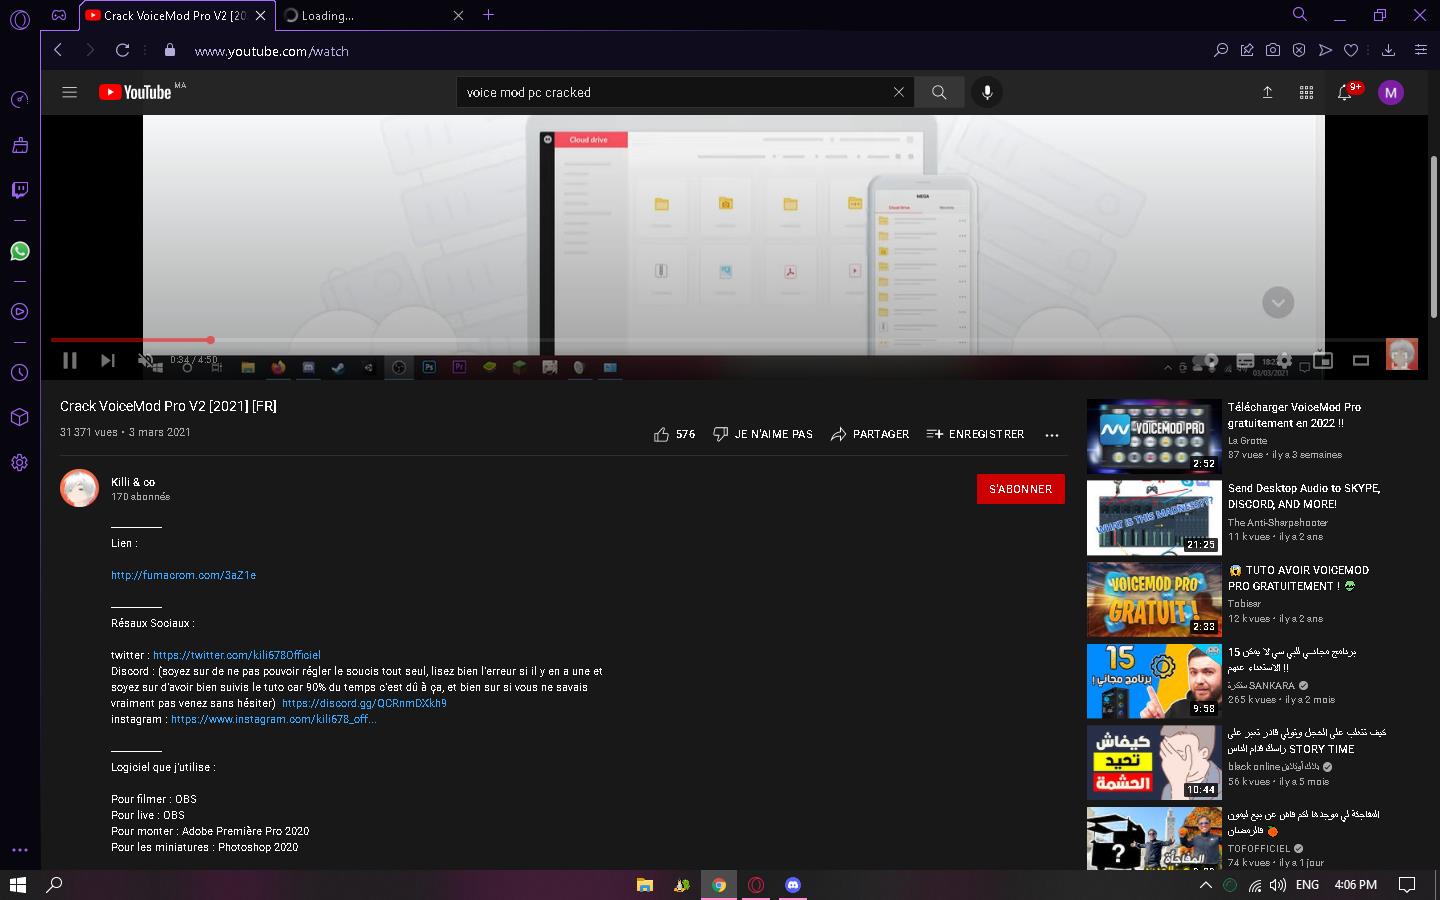Unmute the video player volume
Screen dimensions: 1440x900
click(x=146, y=360)
